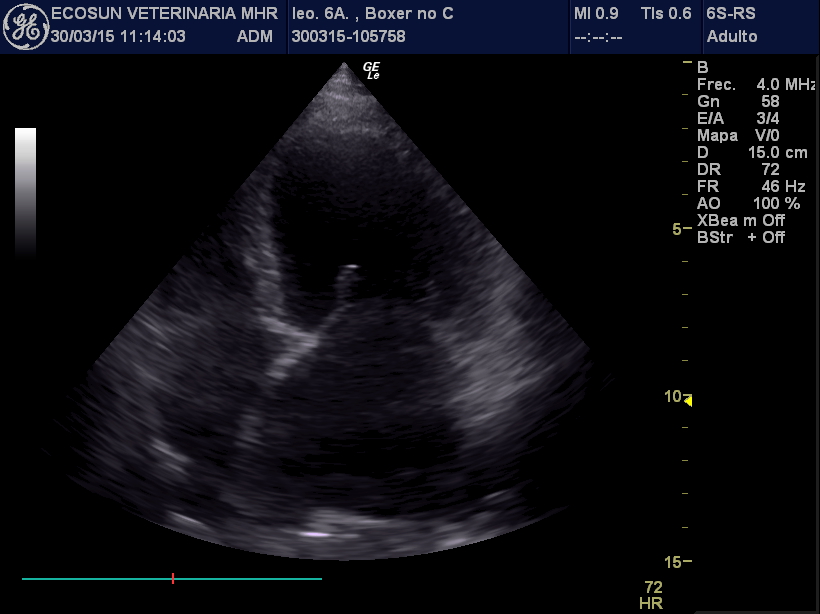
Task: Click the XBeam Off setting
Action: click(741, 220)
